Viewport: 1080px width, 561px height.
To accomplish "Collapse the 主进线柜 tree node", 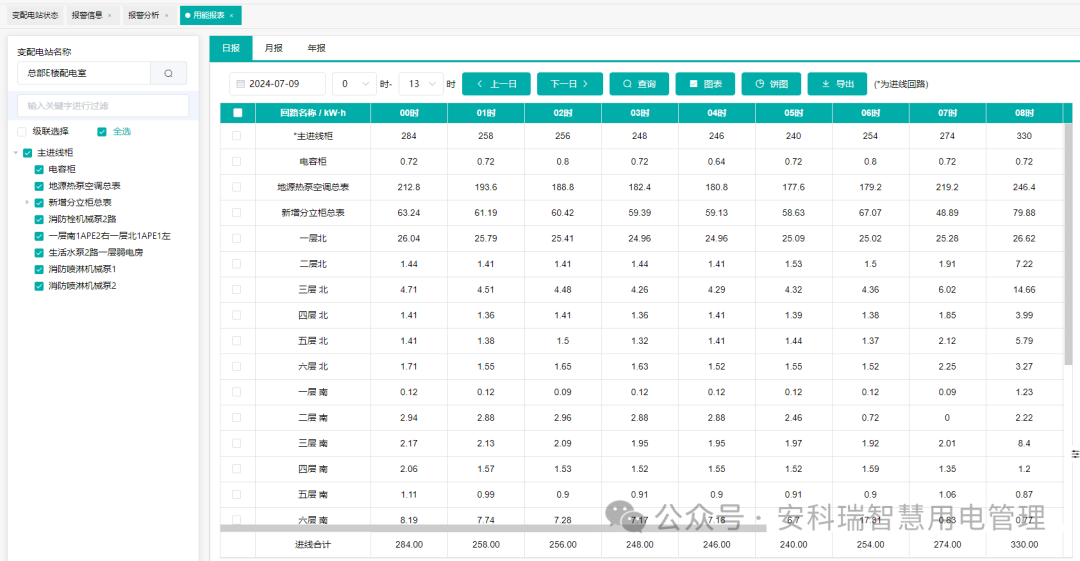I will tap(16, 153).
